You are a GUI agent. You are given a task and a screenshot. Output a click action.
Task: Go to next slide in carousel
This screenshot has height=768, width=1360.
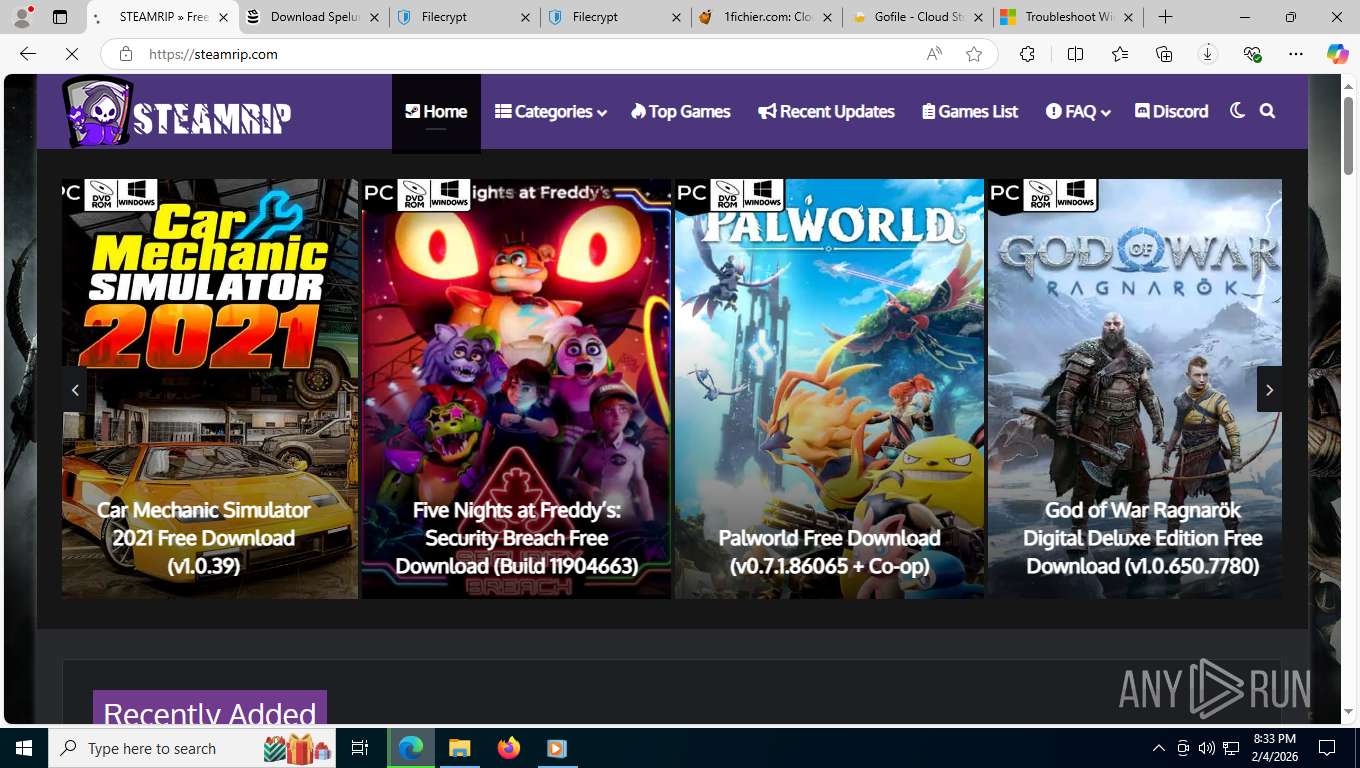point(1269,390)
